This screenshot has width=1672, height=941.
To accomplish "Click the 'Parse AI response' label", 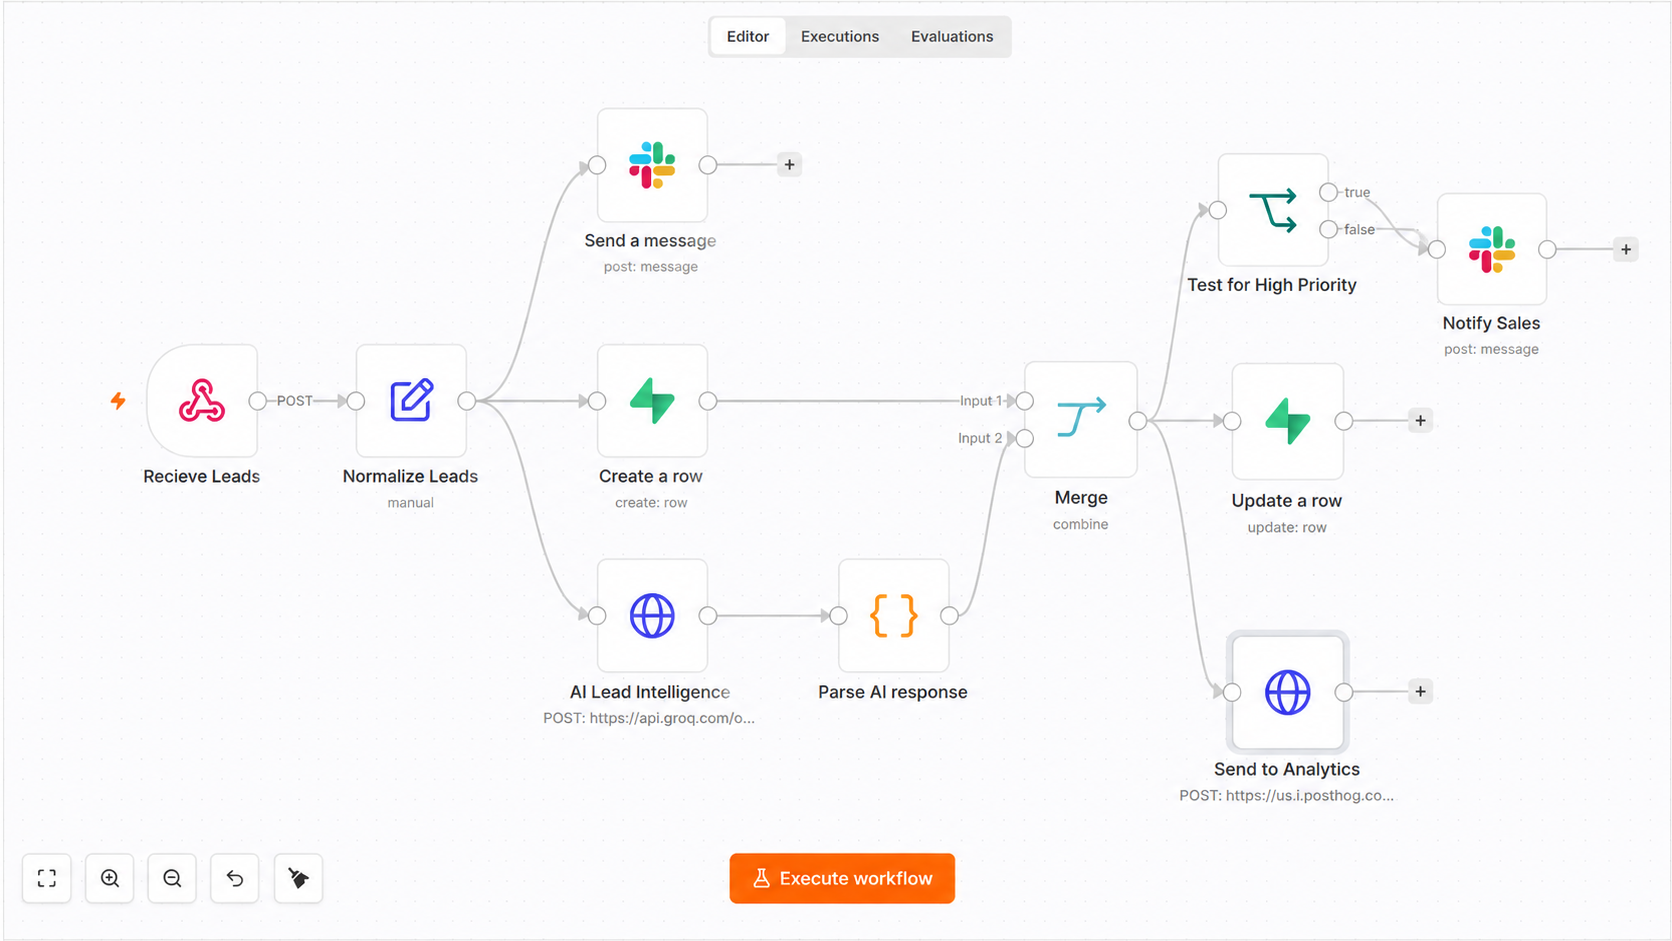I will tap(893, 692).
